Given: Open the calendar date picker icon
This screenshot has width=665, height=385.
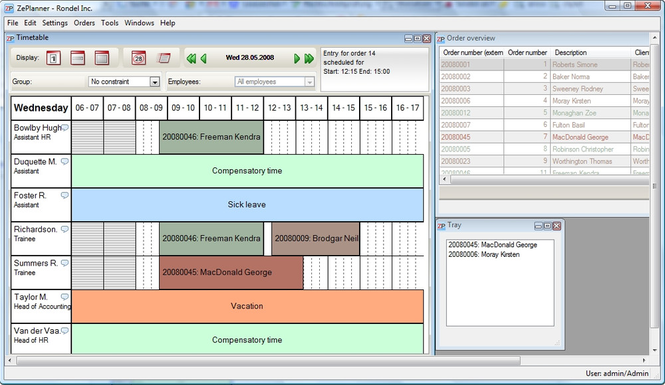Looking at the screenshot, I should click(139, 58).
